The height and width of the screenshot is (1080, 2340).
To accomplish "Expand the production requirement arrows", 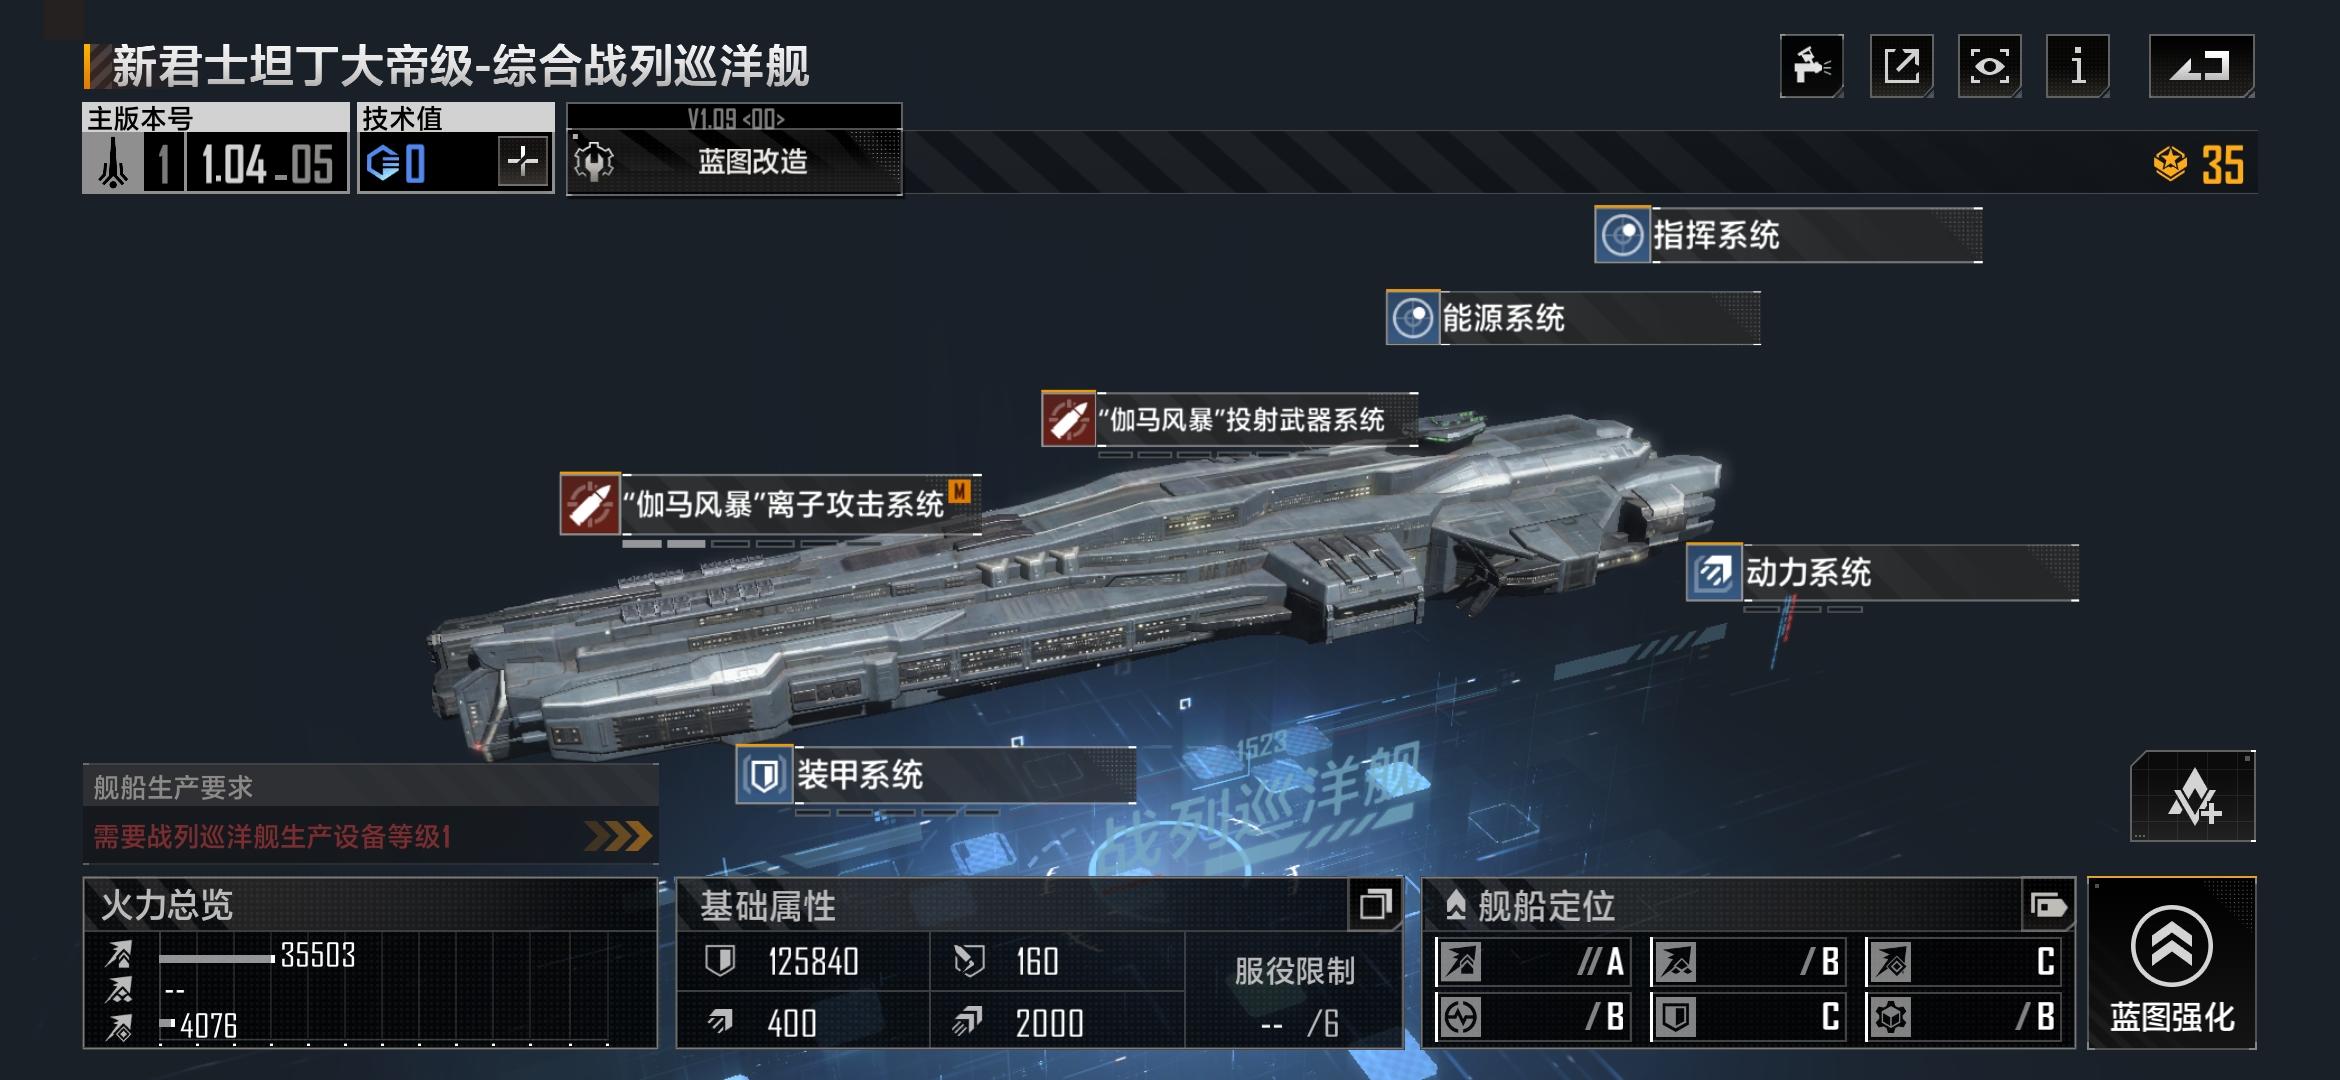I will coord(618,836).
